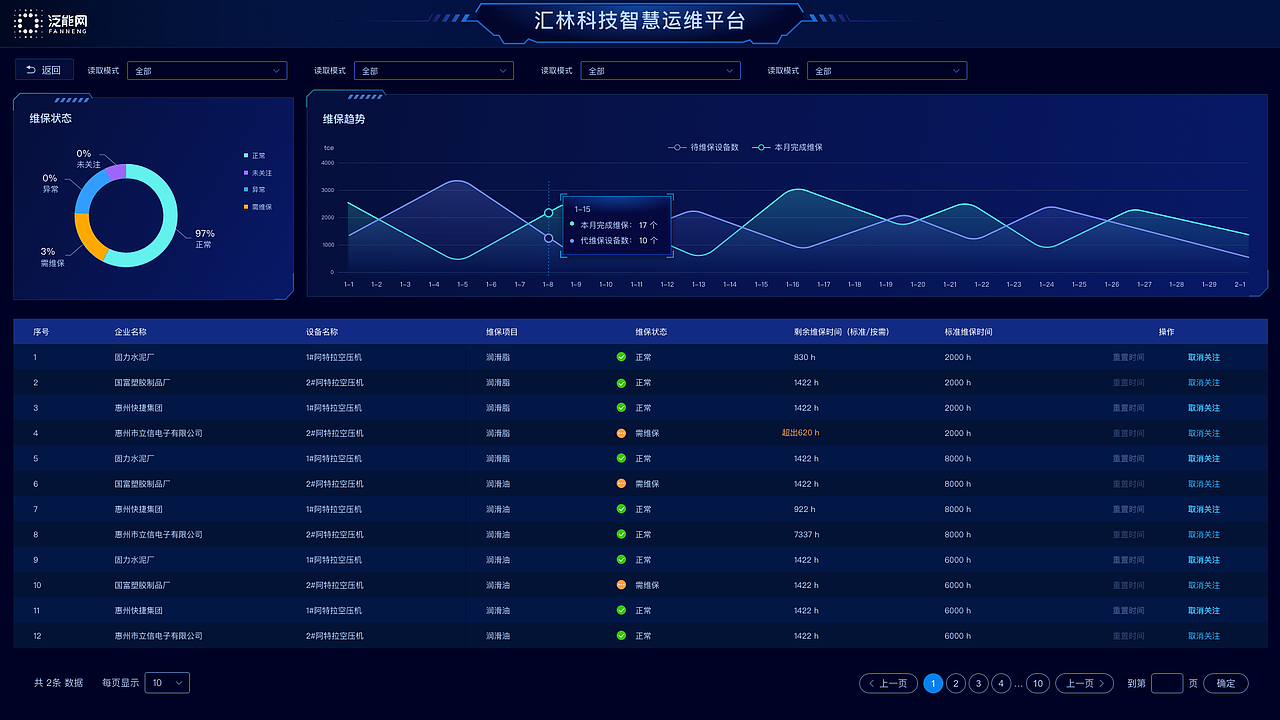Click green status icon in row 5
This screenshot has height=720, width=1280.
(621, 459)
